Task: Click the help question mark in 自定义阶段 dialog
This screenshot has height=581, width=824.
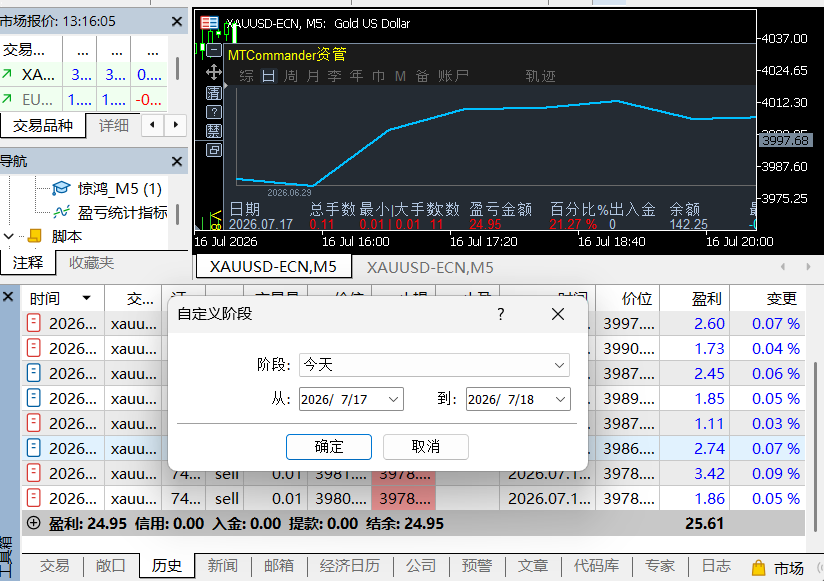Action: 500,314
